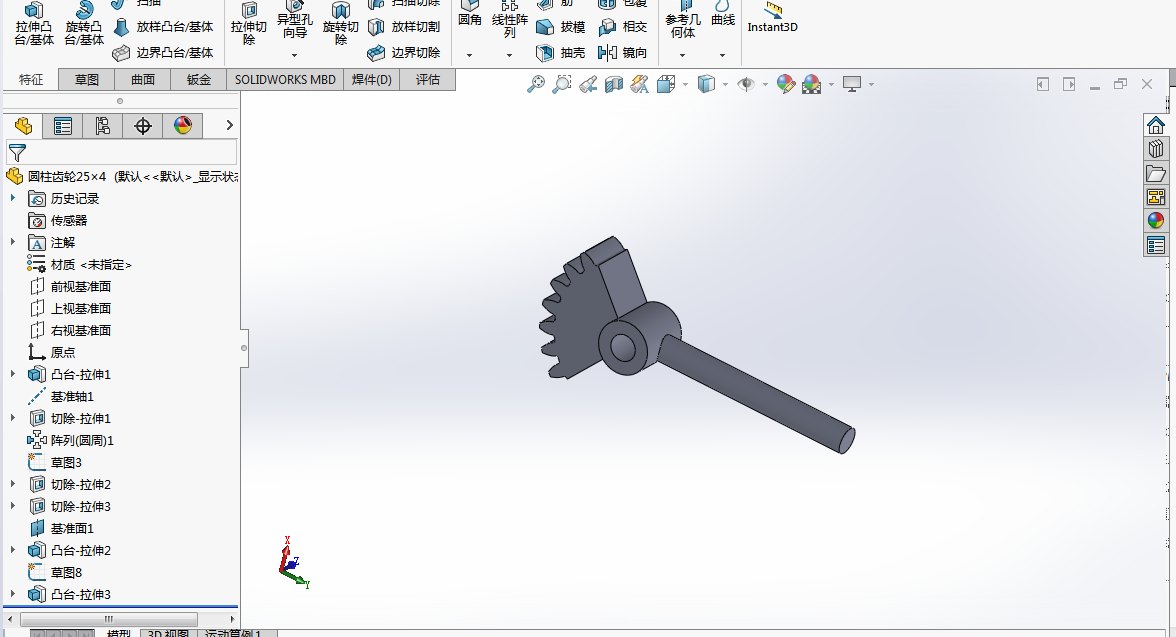Switch to the FeatureManager design tree tab
The height and width of the screenshot is (637, 1176).
click(x=23, y=126)
